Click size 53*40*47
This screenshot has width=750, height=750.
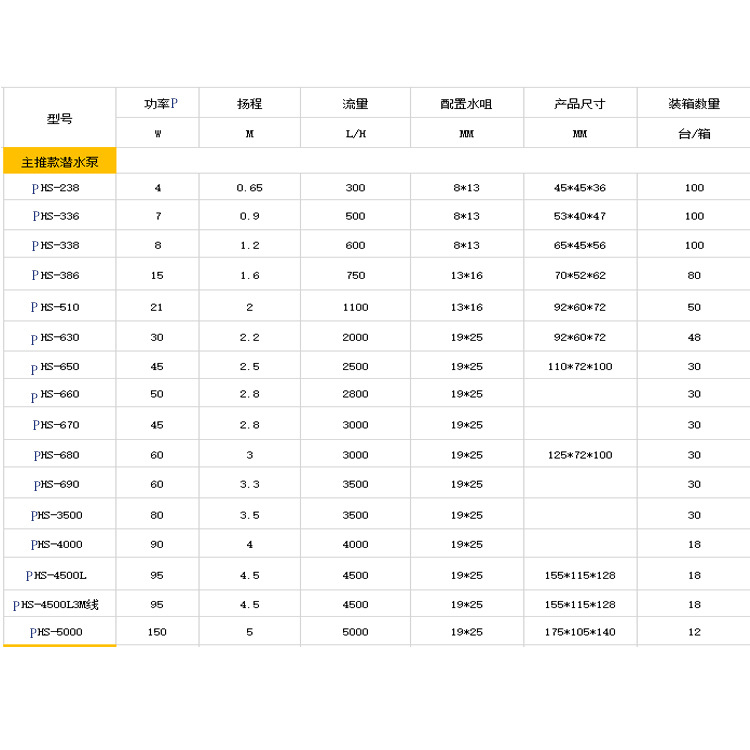(580, 216)
